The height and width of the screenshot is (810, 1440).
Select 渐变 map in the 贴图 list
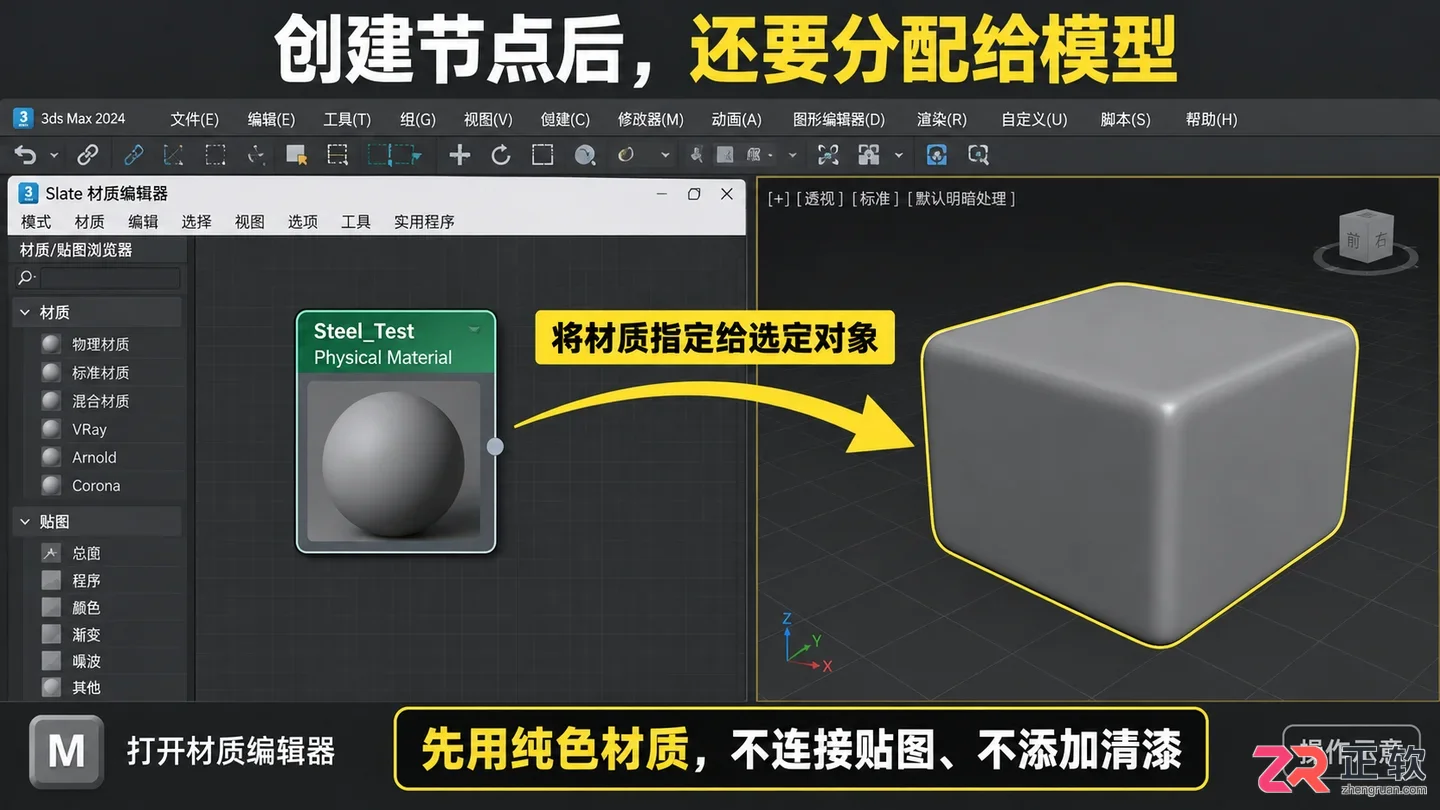coord(86,634)
